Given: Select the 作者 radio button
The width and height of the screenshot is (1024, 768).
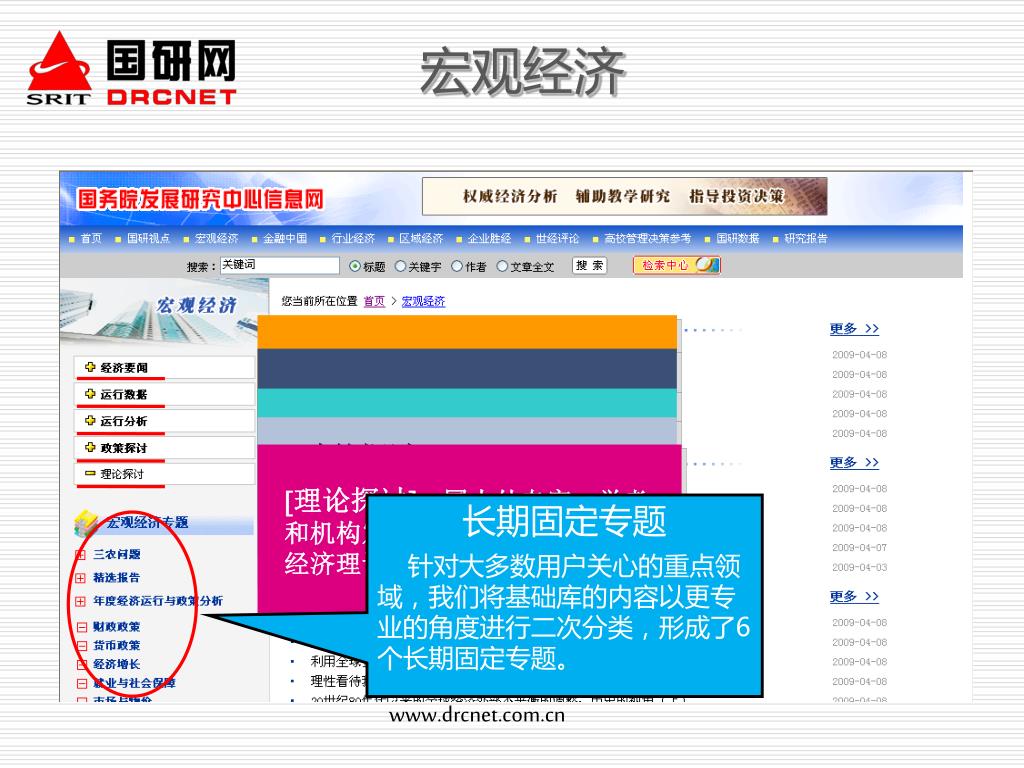Looking at the screenshot, I should [x=457, y=266].
